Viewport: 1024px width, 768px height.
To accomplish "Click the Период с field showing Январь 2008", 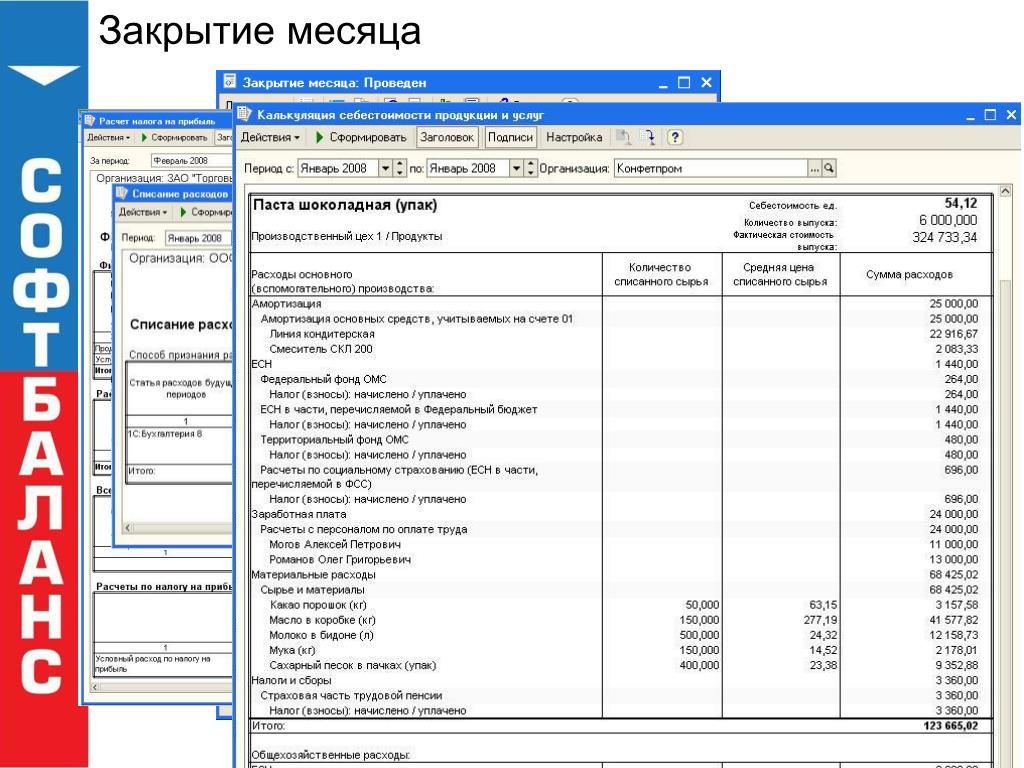I will pyautogui.click(x=337, y=168).
